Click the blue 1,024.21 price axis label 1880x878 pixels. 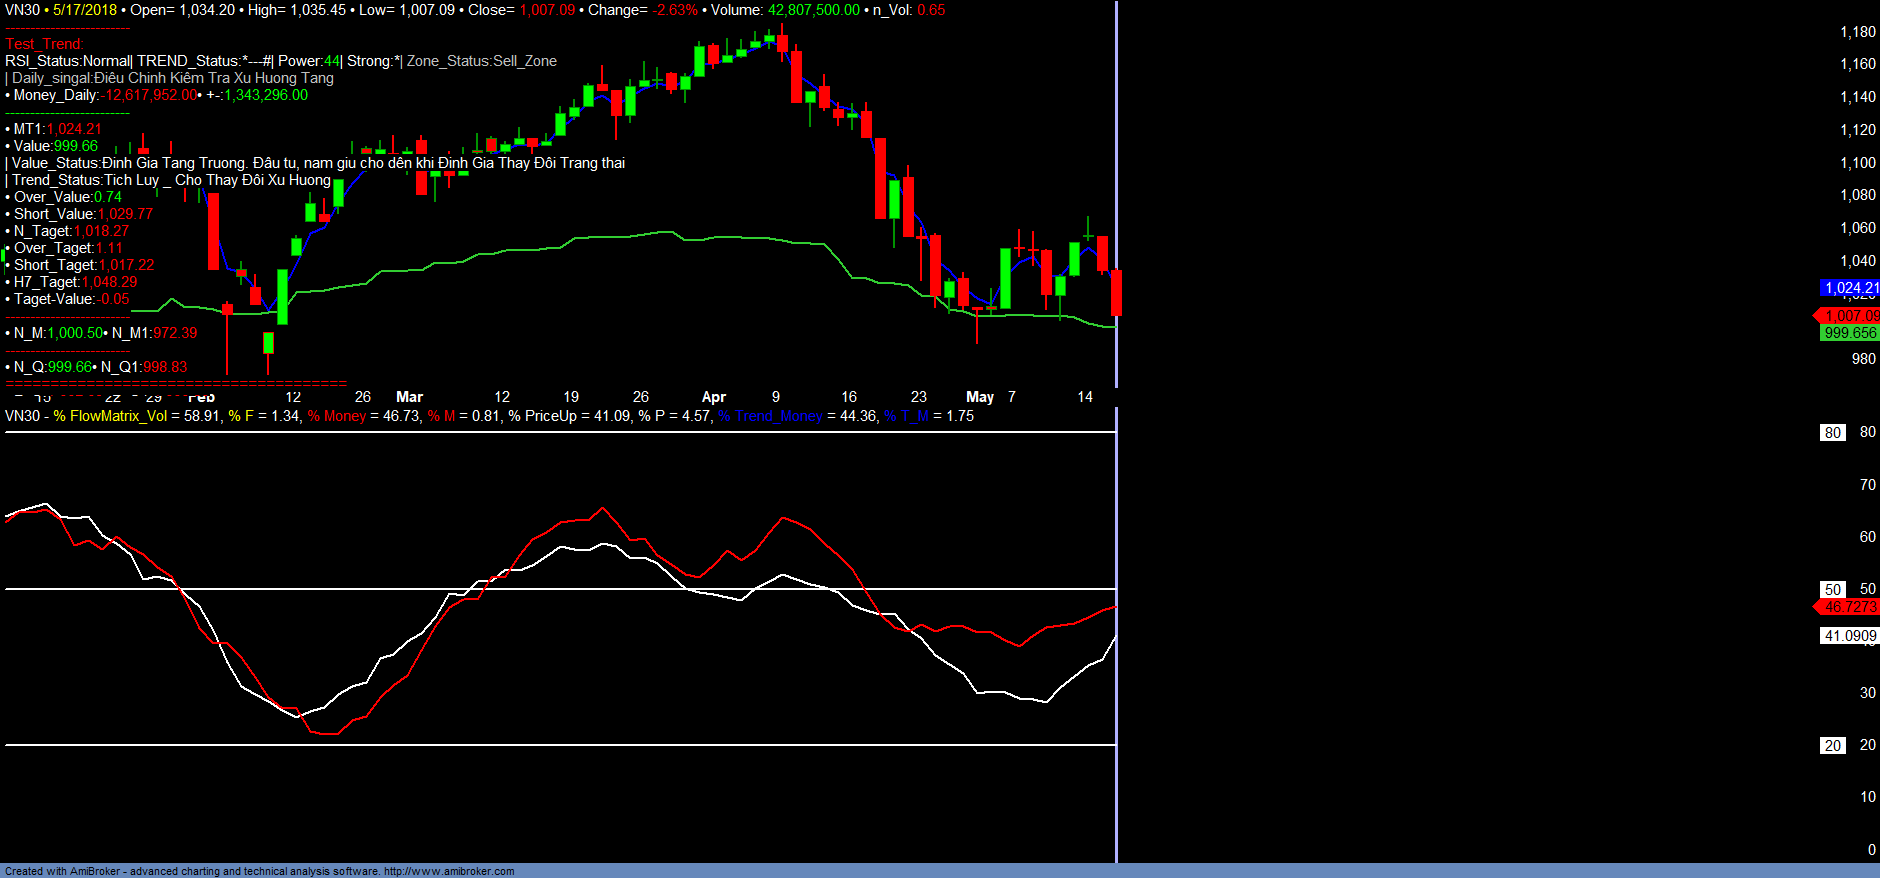click(x=1850, y=288)
